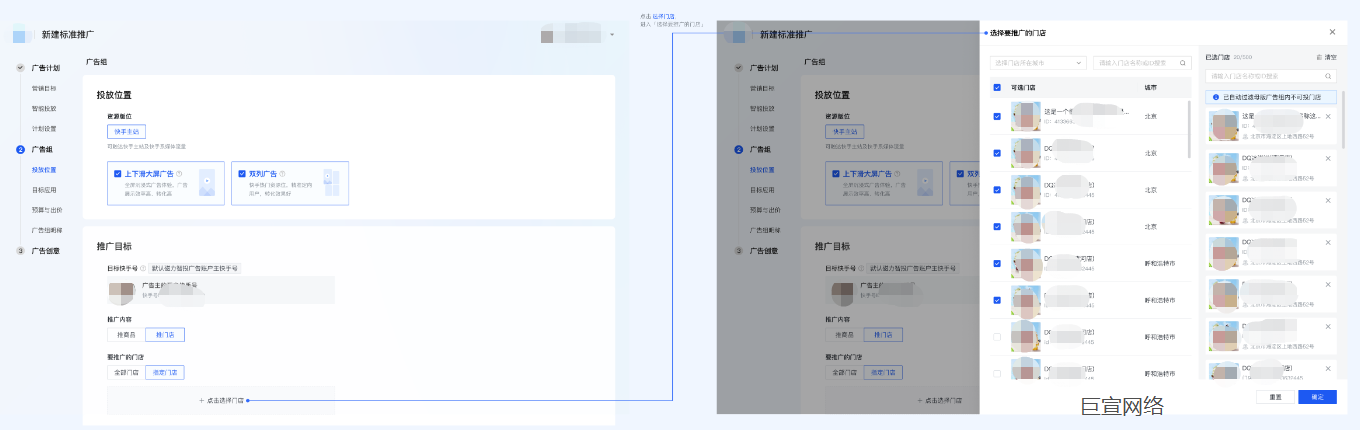
Task: Close the 选择要推广的门店 dialog
Action: click(1332, 33)
